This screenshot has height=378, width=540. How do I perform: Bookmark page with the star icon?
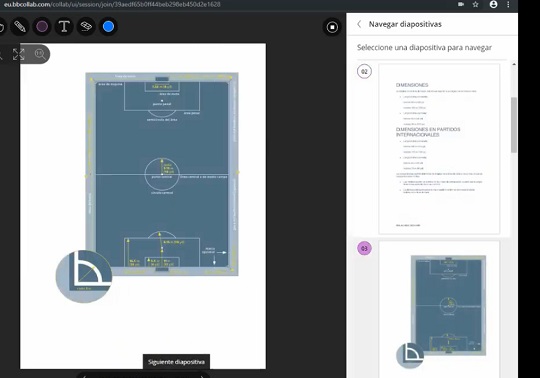[476, 4]
